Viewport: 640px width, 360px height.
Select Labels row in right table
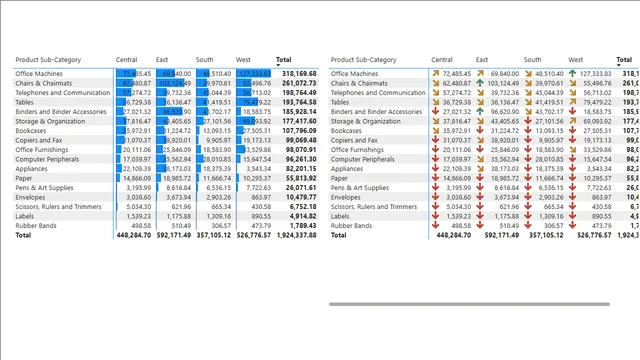pyautogui.click(x=340, y=216)
